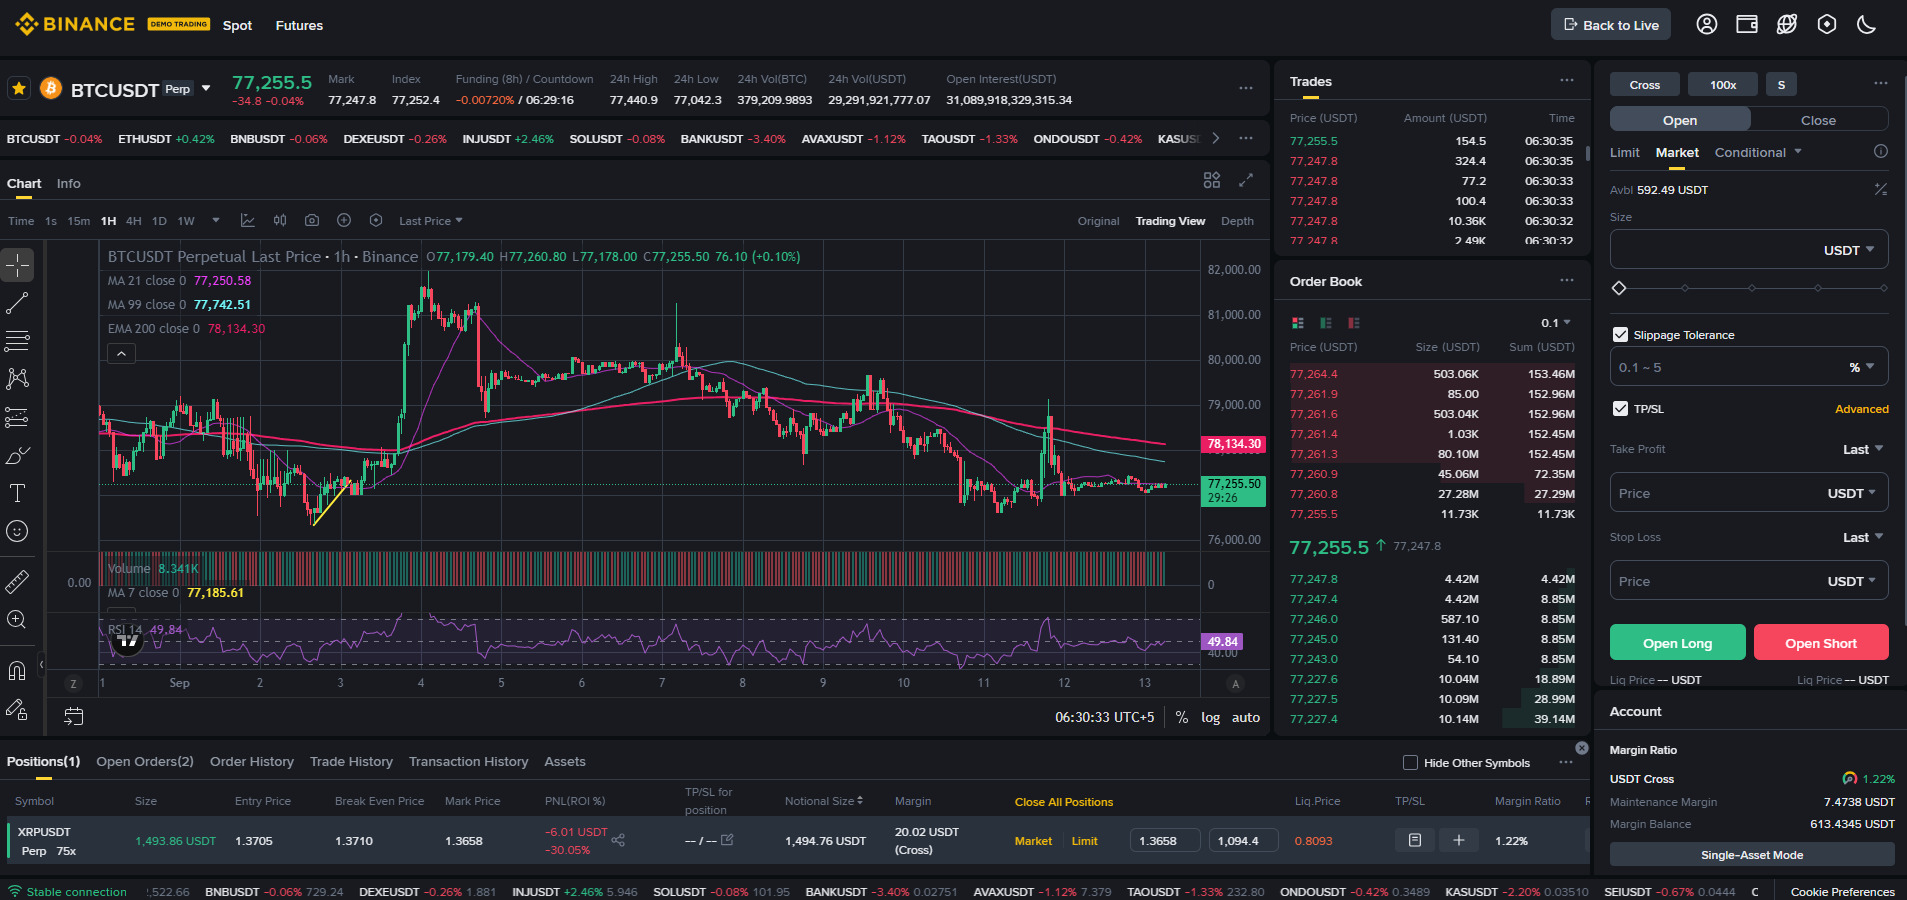
Task: Click the Open Short button
Action: point(1821,642)
